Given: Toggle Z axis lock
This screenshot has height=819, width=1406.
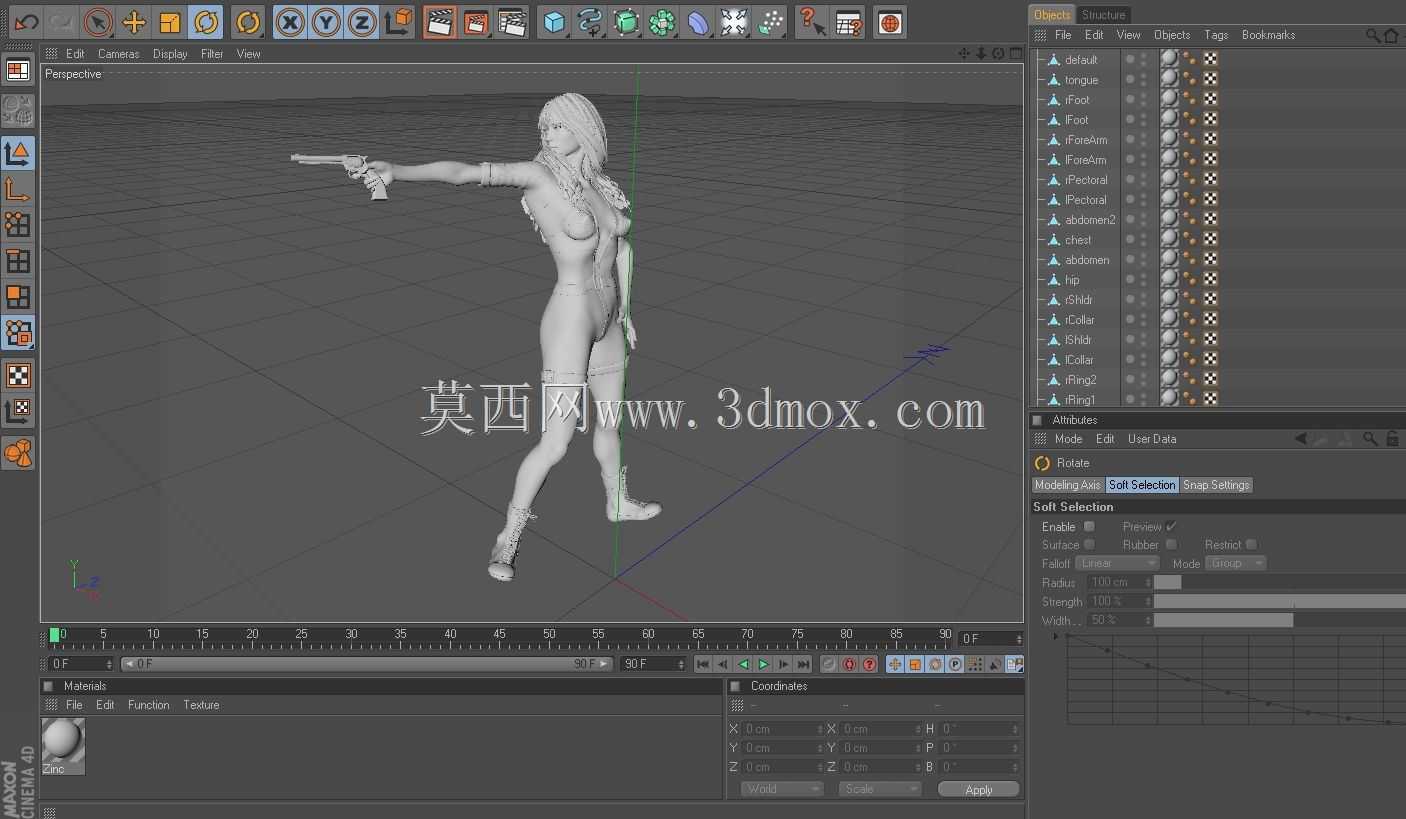Looking at the screenshot, I should [362, 21].
